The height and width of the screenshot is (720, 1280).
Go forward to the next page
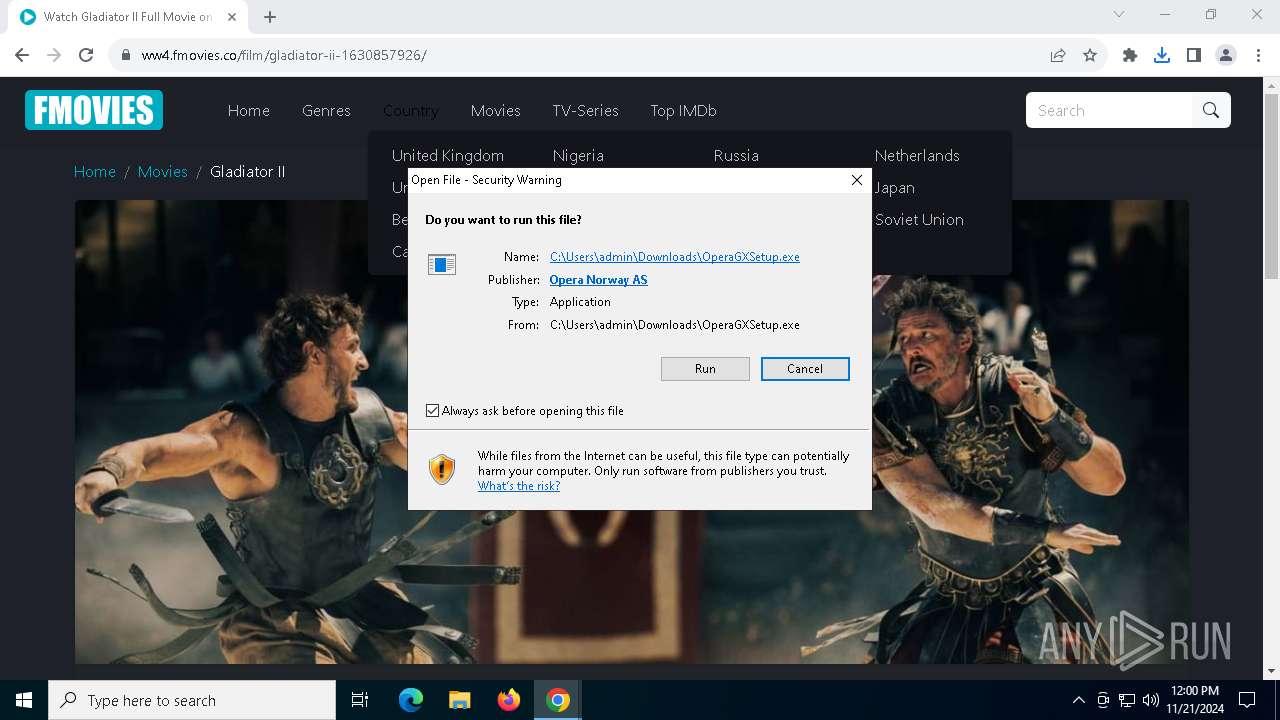click(54, 55)
